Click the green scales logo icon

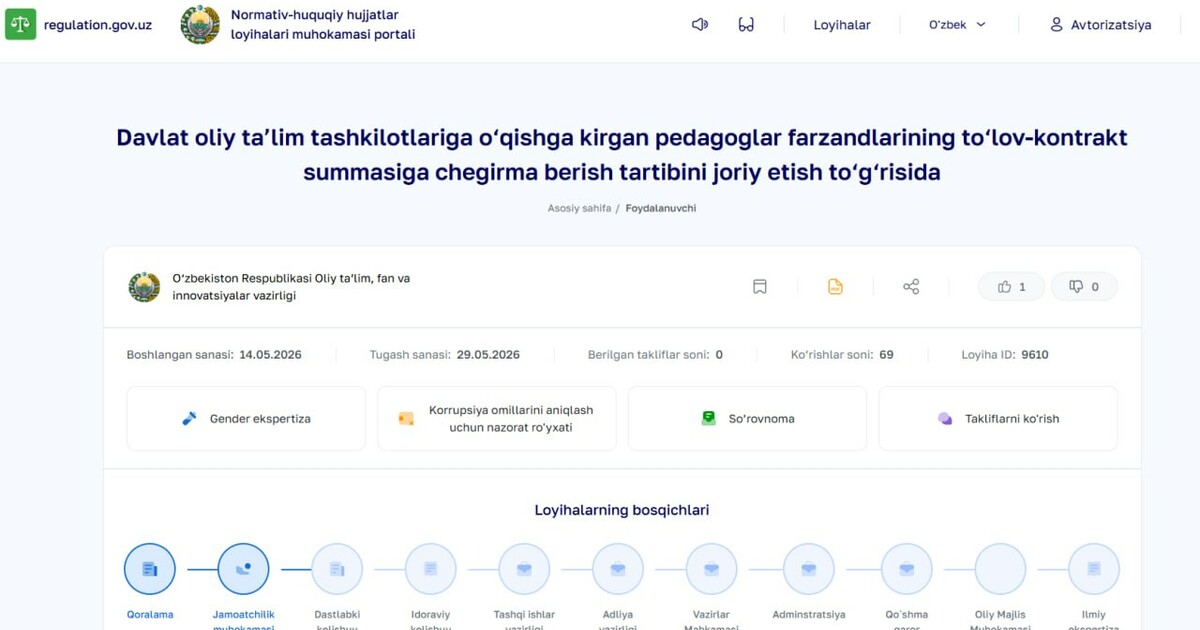point(20,24)
